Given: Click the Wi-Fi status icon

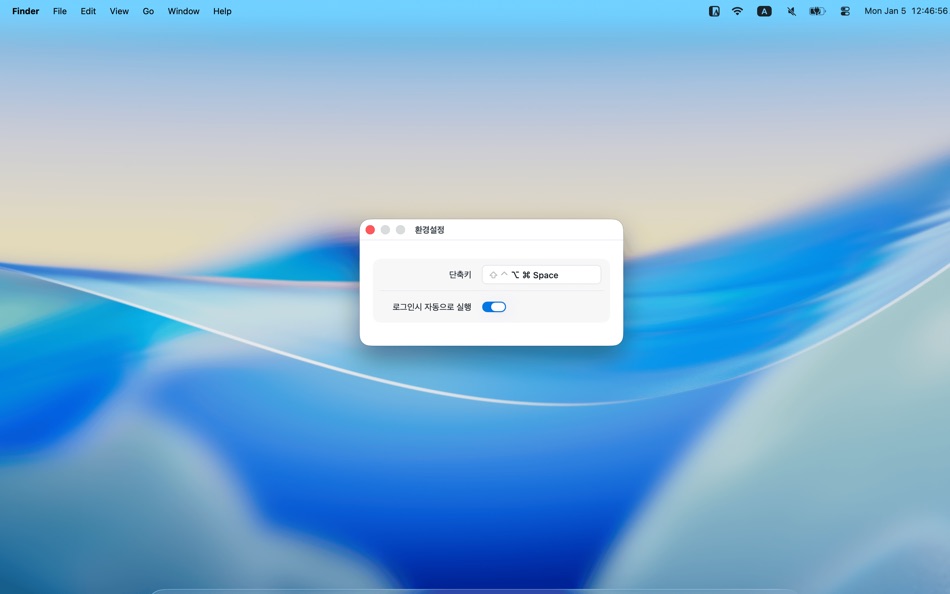Looking at the screenshot, I should pos(737,11).
